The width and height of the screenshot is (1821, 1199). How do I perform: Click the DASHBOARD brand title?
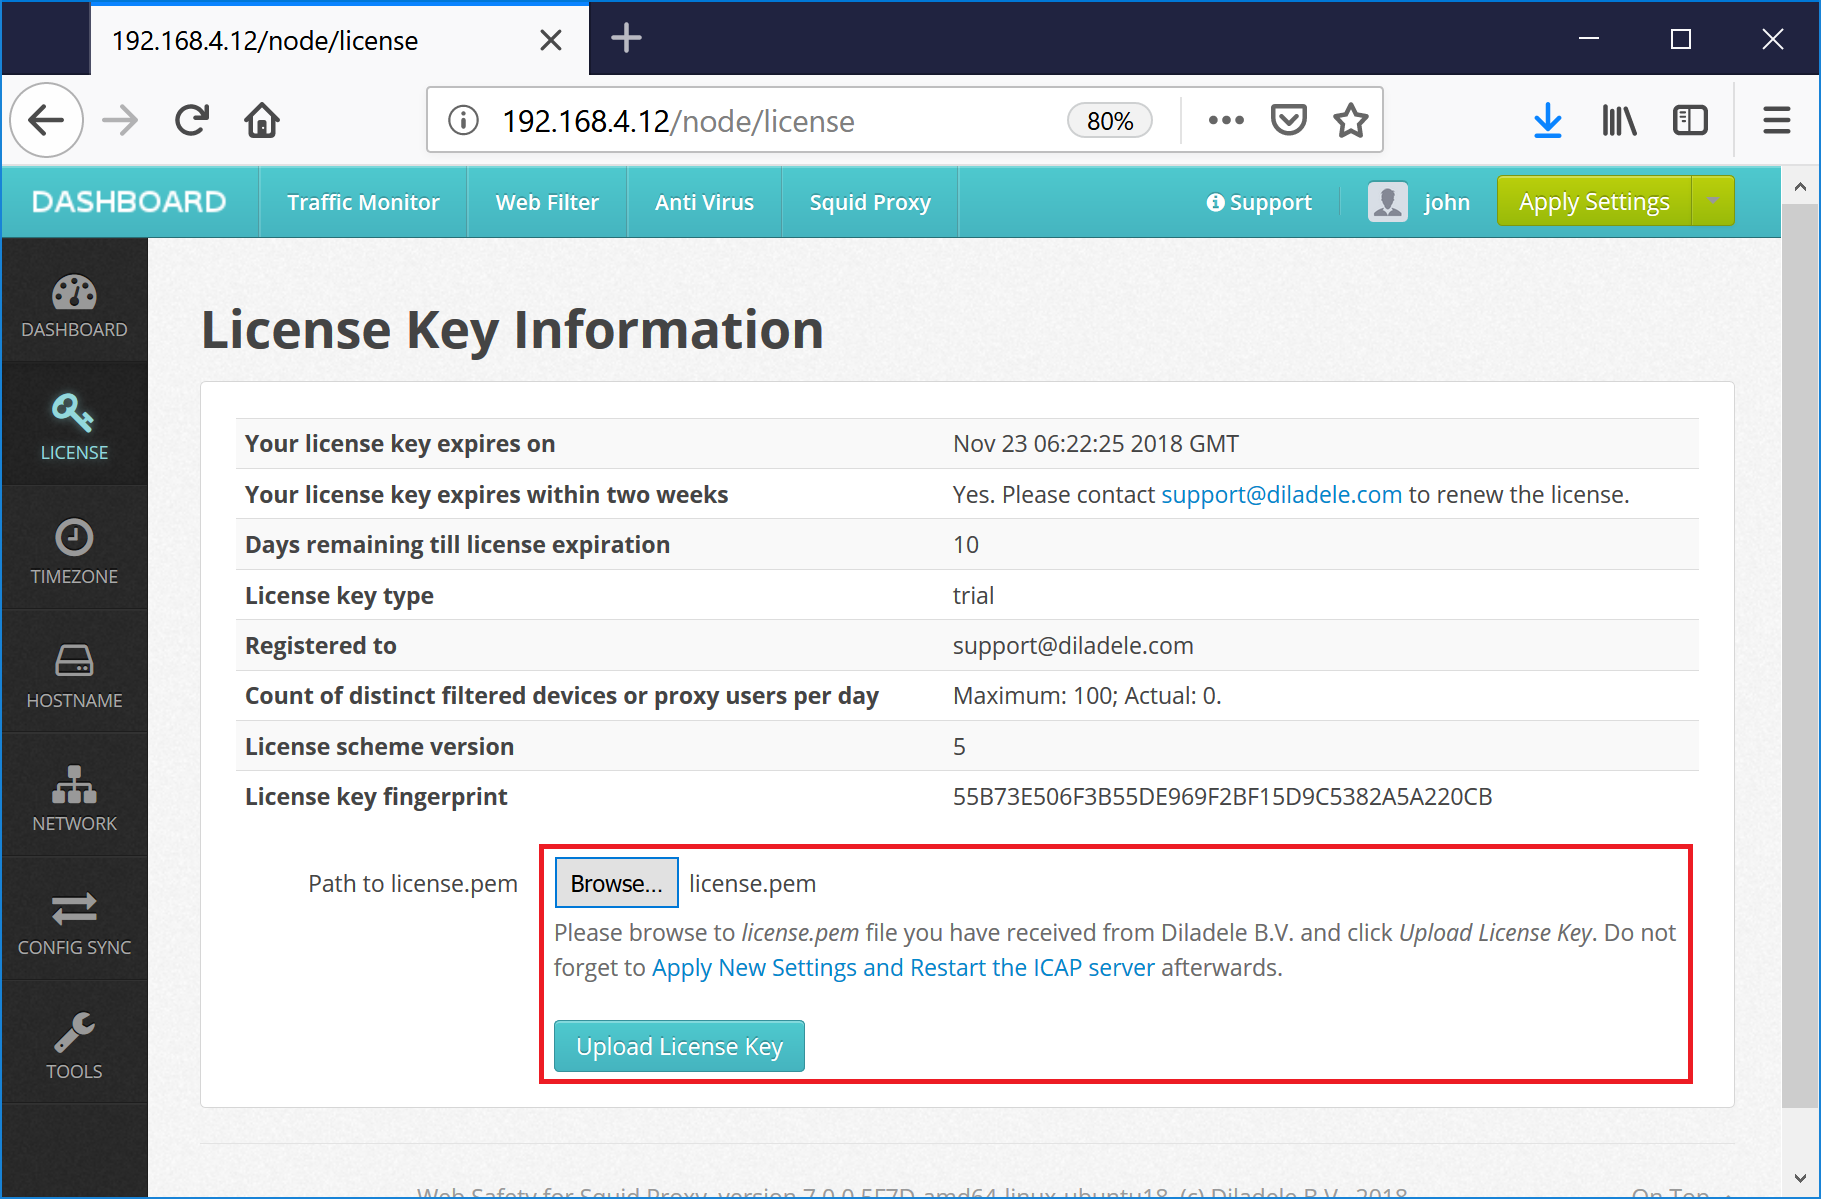click(x=129, y=202)
